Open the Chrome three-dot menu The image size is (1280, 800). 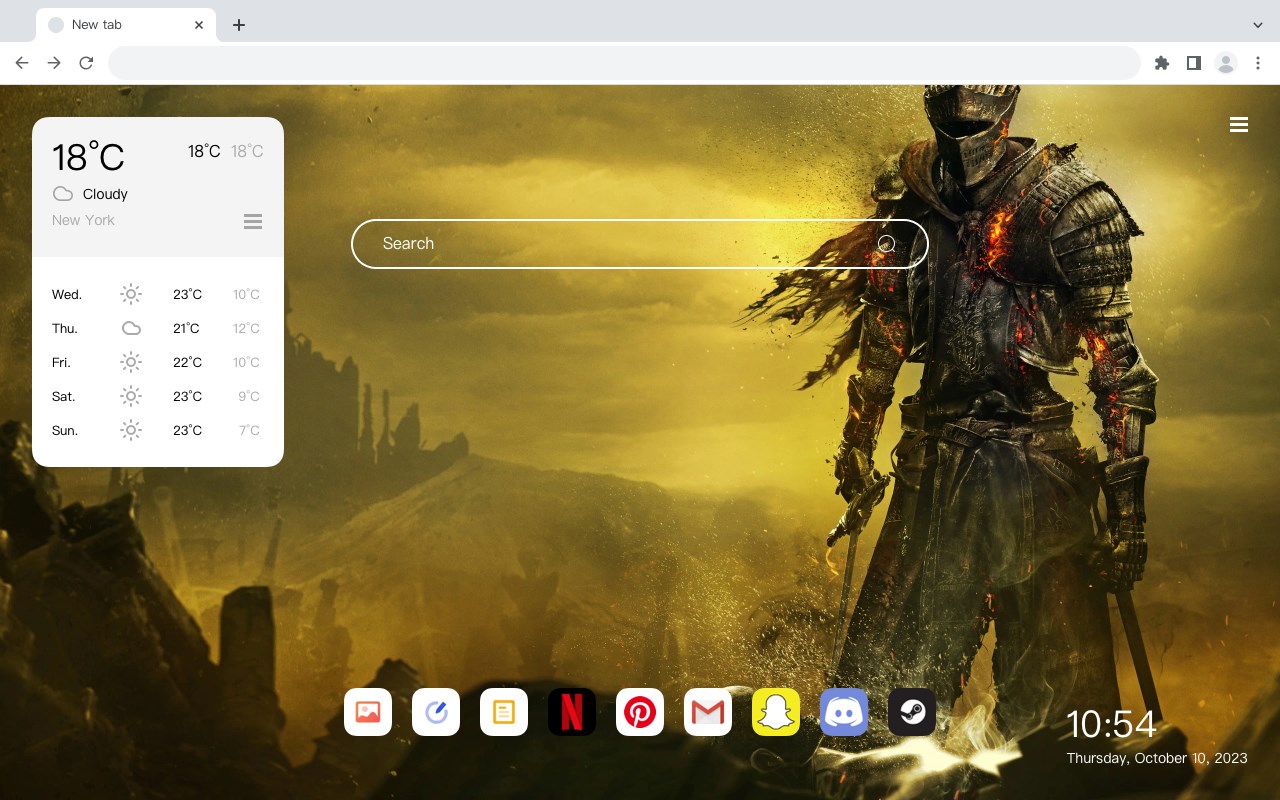1258,63
